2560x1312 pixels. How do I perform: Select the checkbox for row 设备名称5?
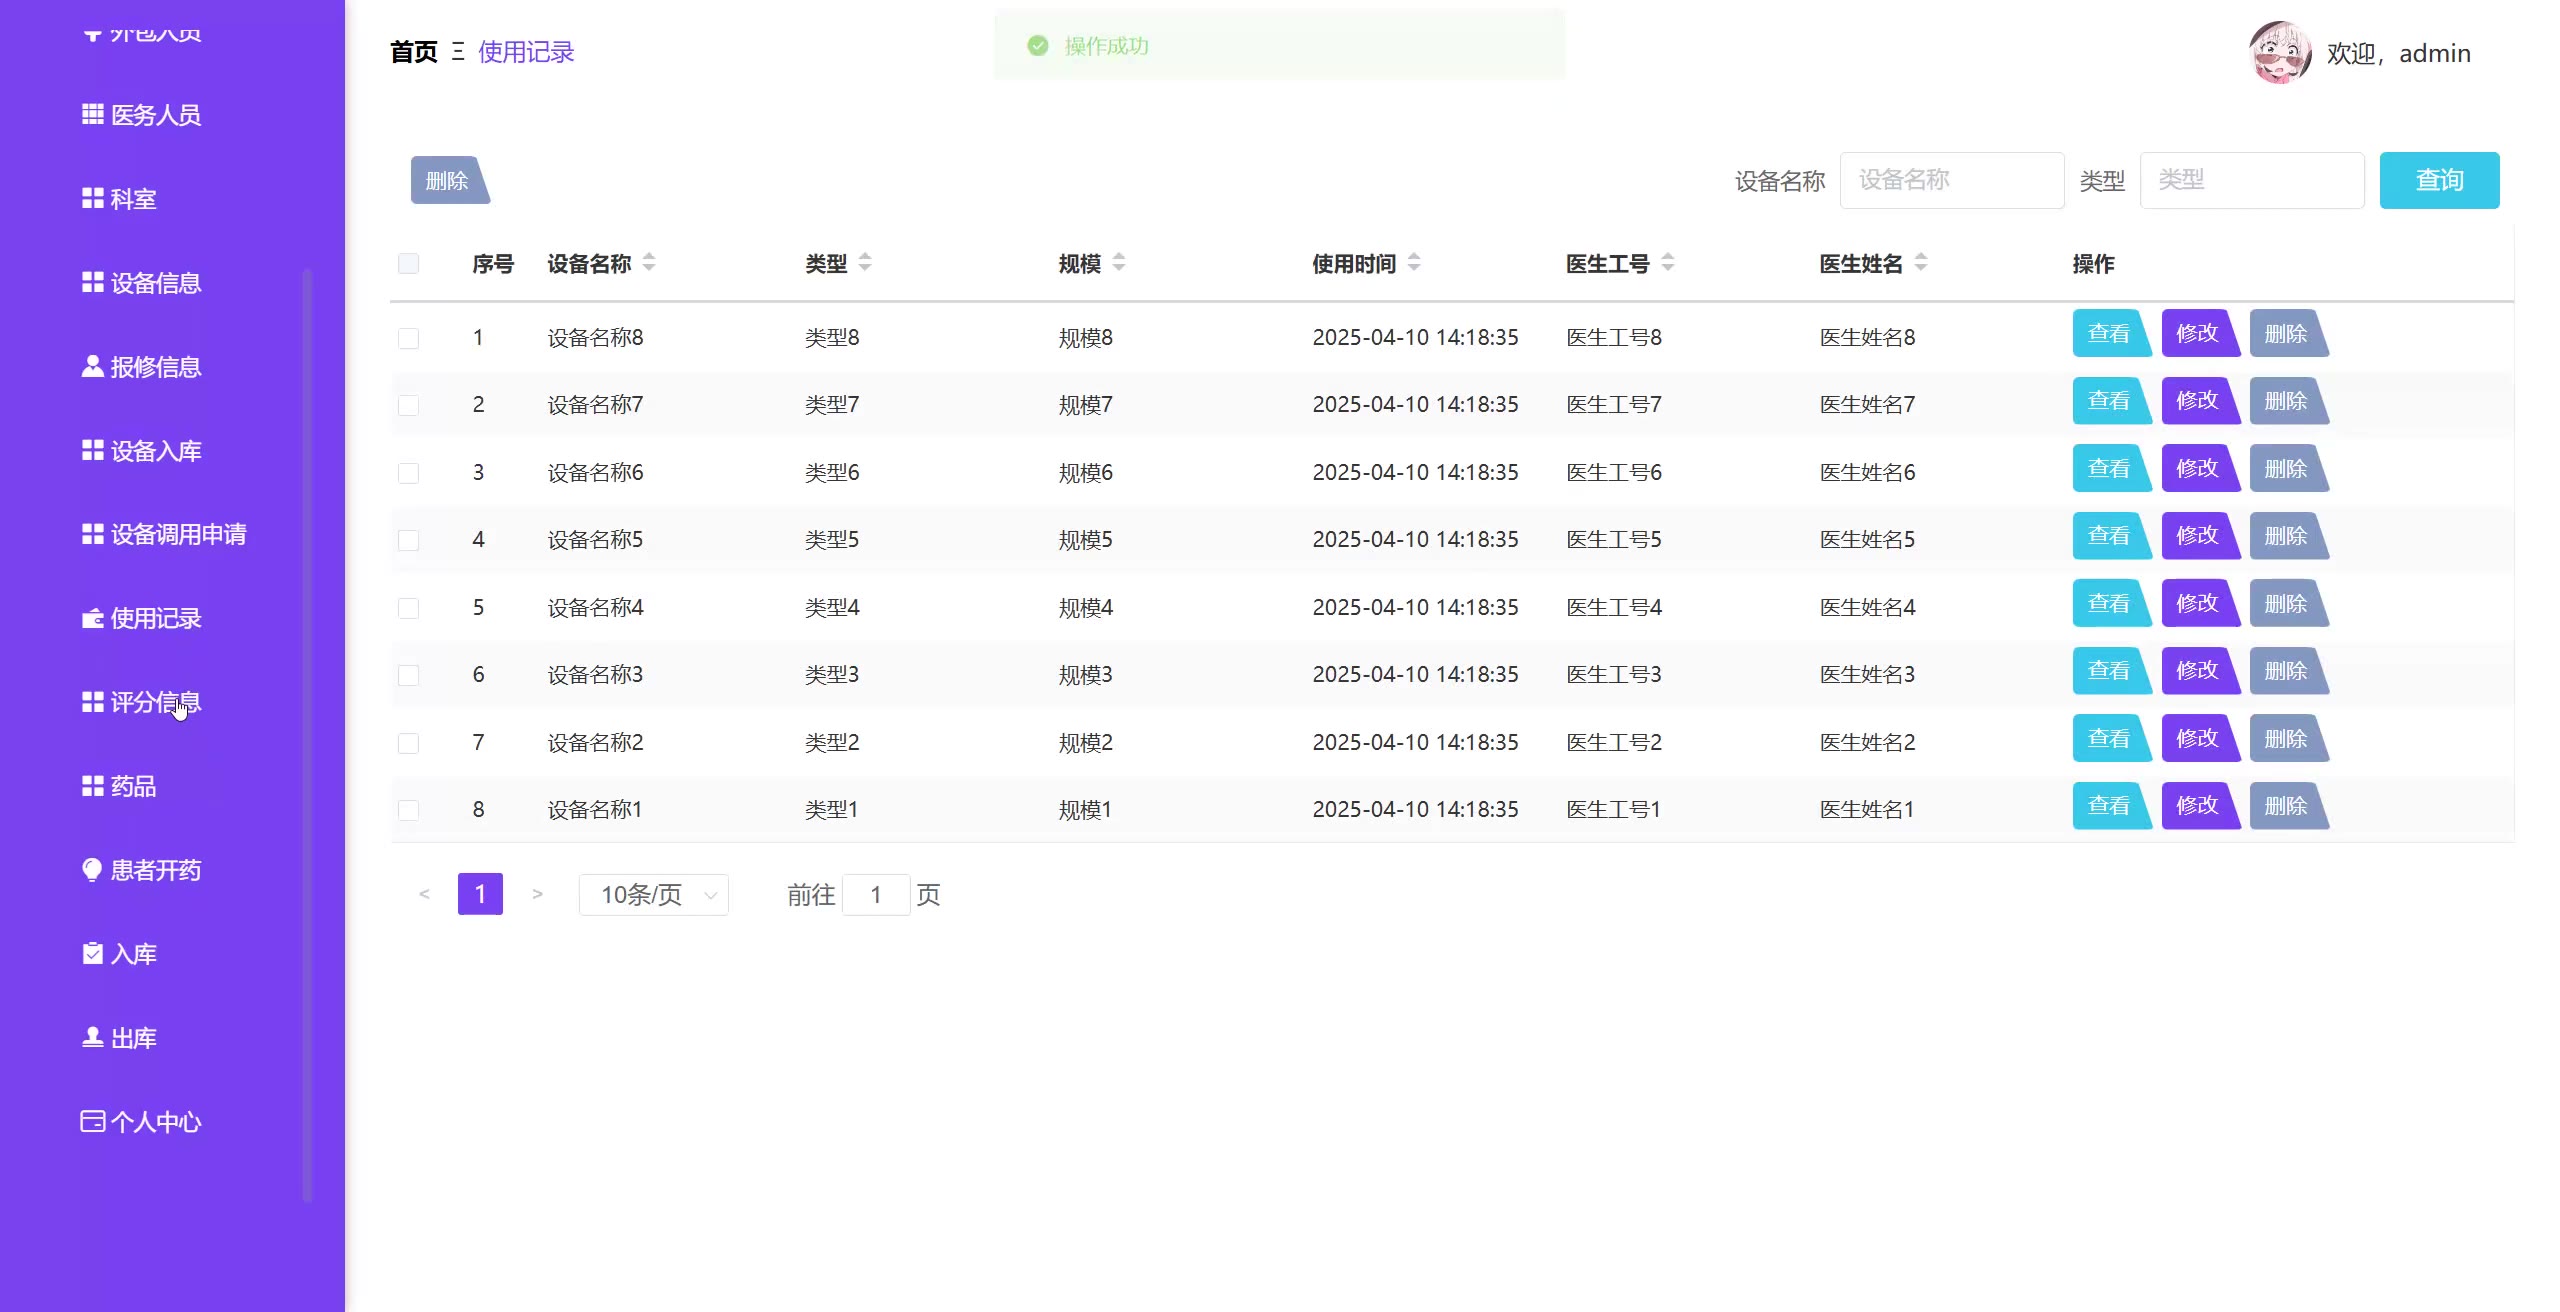[408, 540]
